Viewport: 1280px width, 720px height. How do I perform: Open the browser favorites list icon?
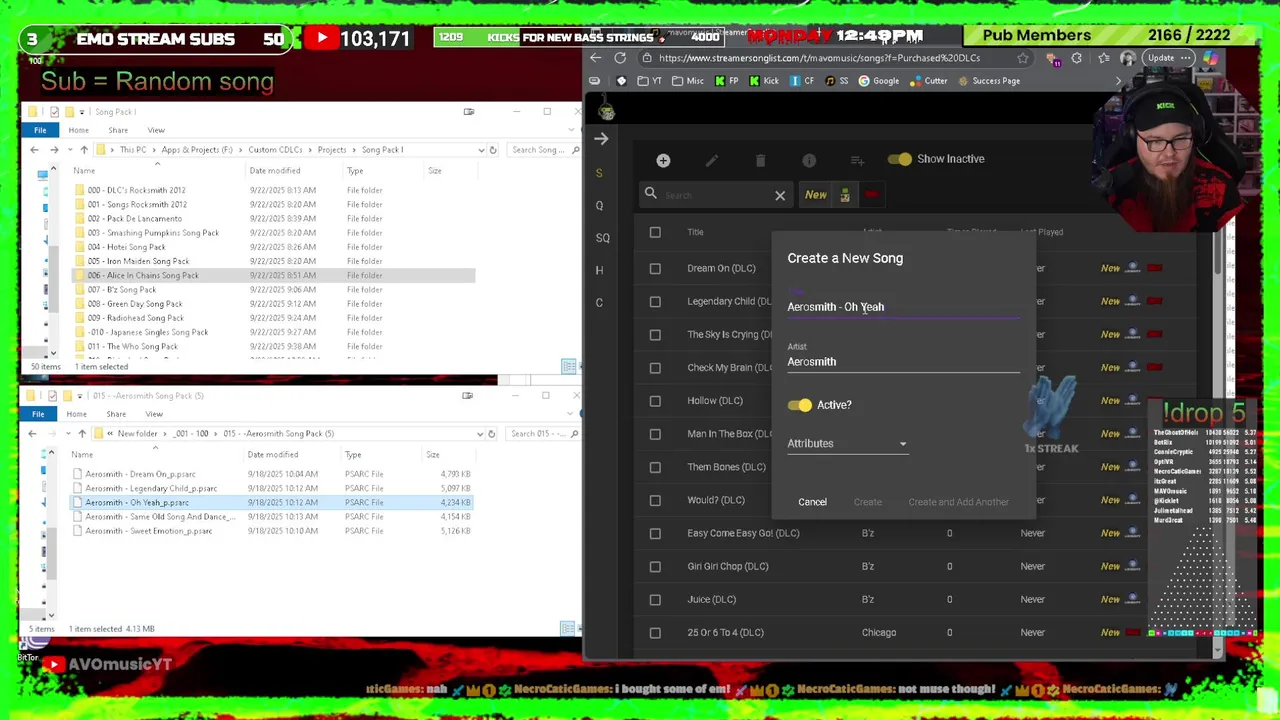(x=1104, y=58)
